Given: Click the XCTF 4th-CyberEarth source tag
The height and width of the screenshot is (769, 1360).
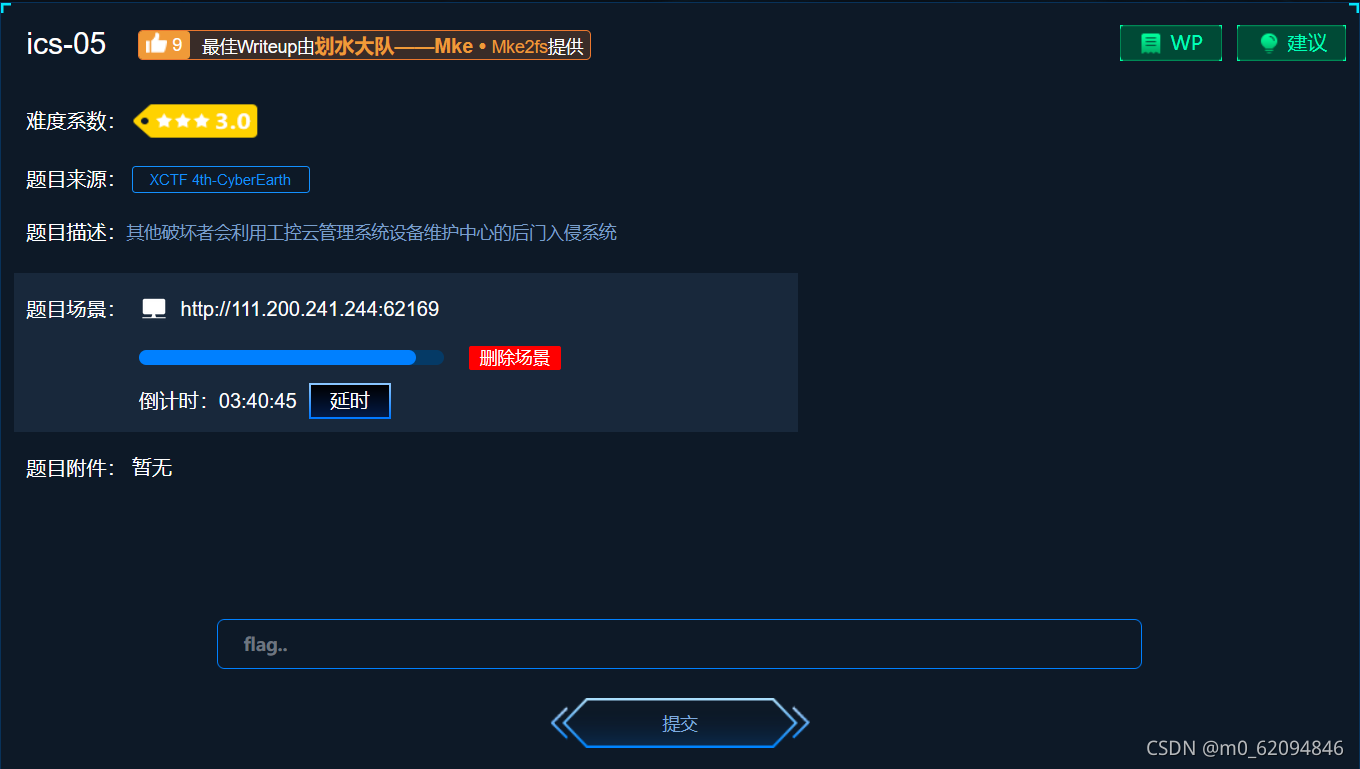Looking at the screenshot, I should [x=221, y=180].
